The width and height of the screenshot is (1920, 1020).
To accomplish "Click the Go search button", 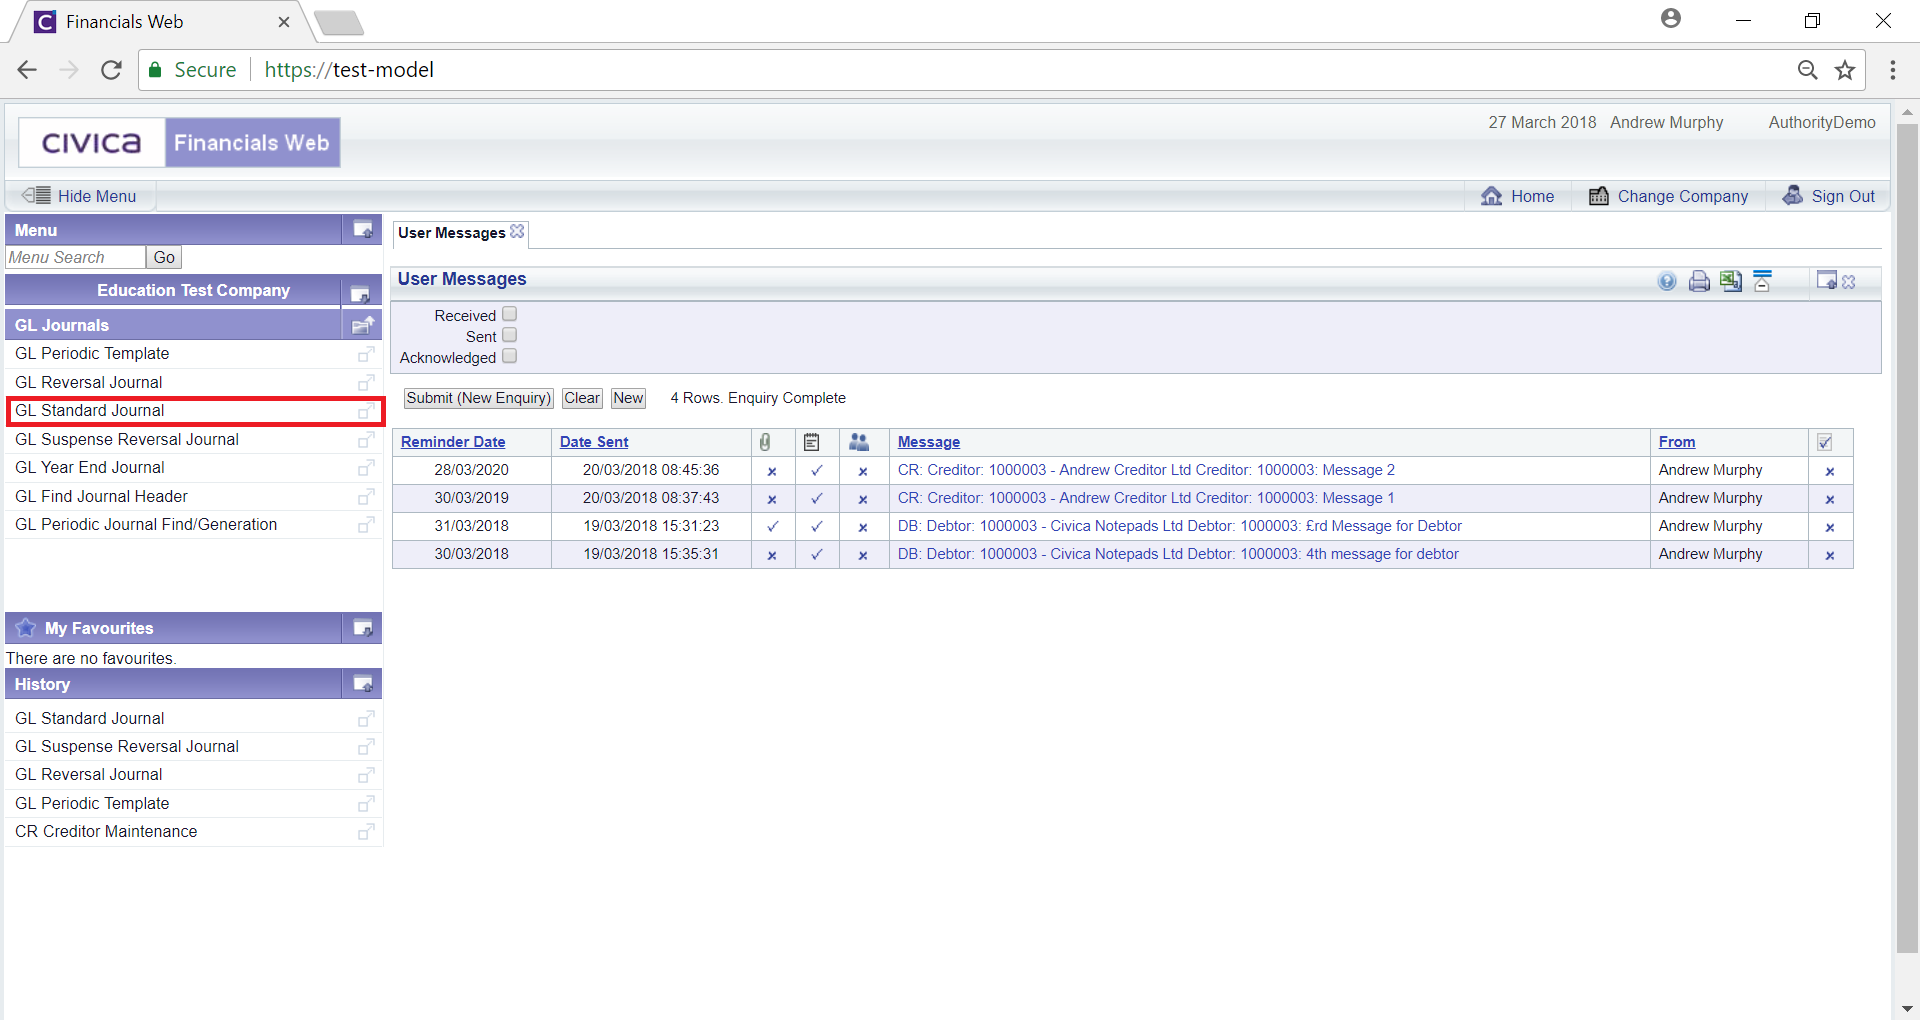I will coord(164,257).
